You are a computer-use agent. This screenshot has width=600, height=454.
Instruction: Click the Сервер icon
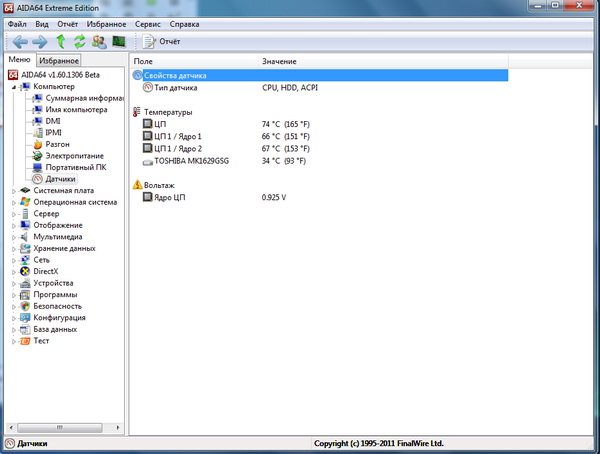coord(25,214)
